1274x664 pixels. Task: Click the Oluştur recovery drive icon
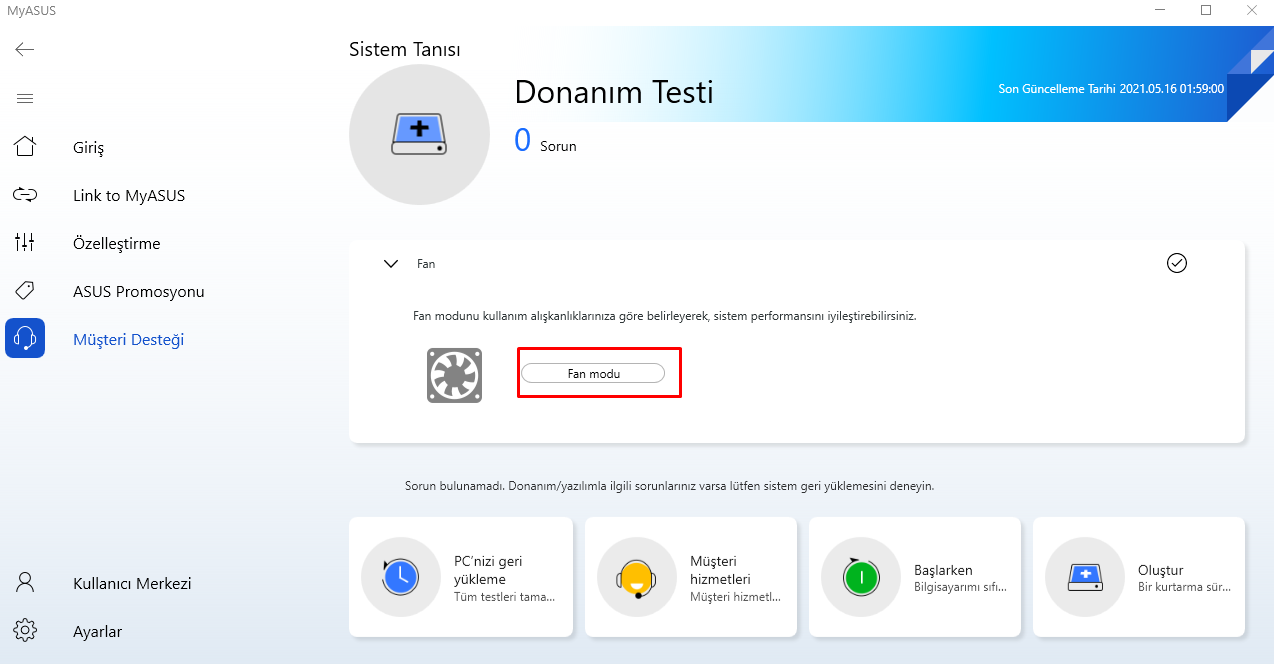(1085, 577)
